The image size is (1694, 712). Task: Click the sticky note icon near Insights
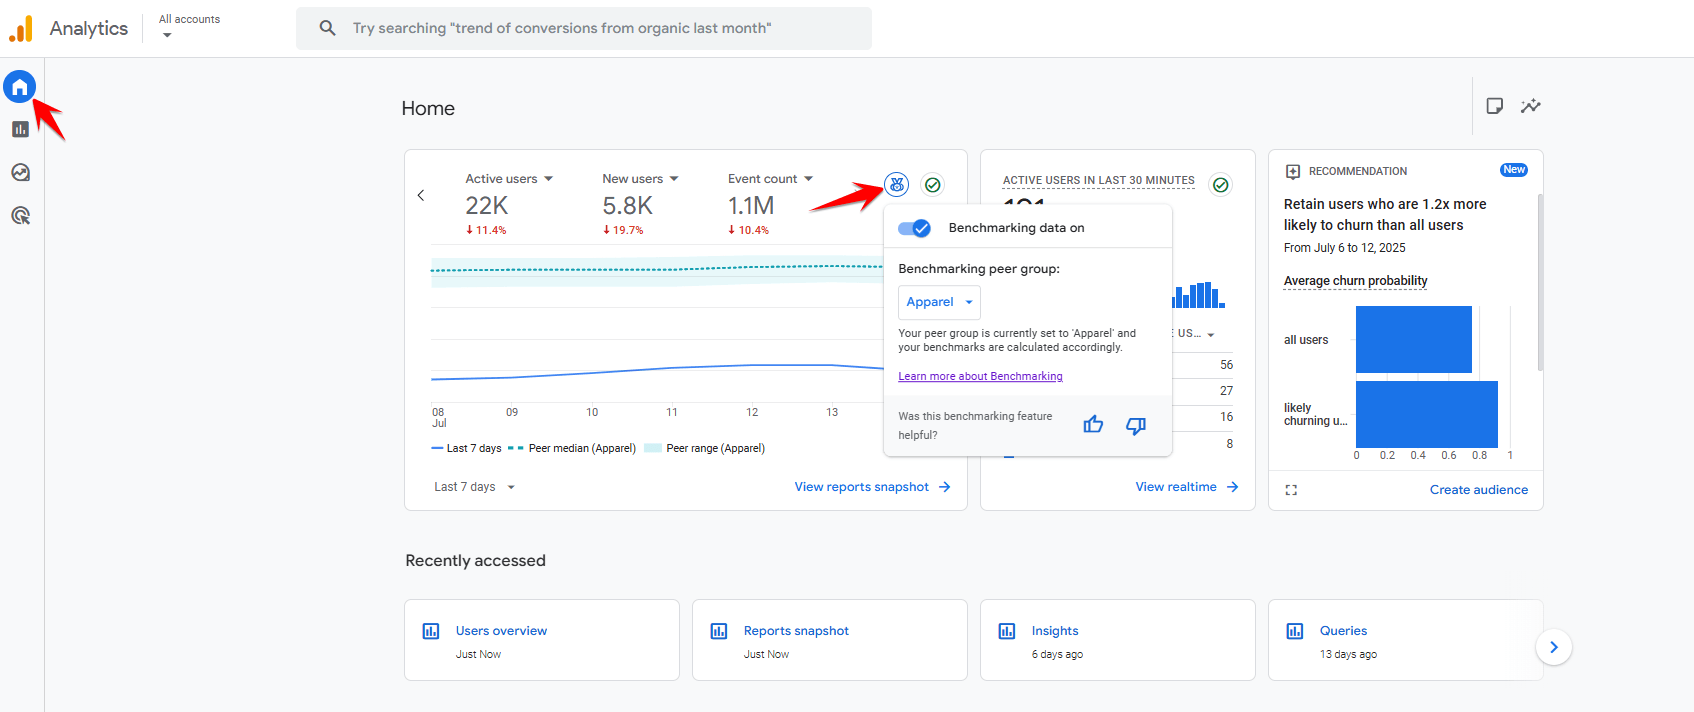[1494, 106]
